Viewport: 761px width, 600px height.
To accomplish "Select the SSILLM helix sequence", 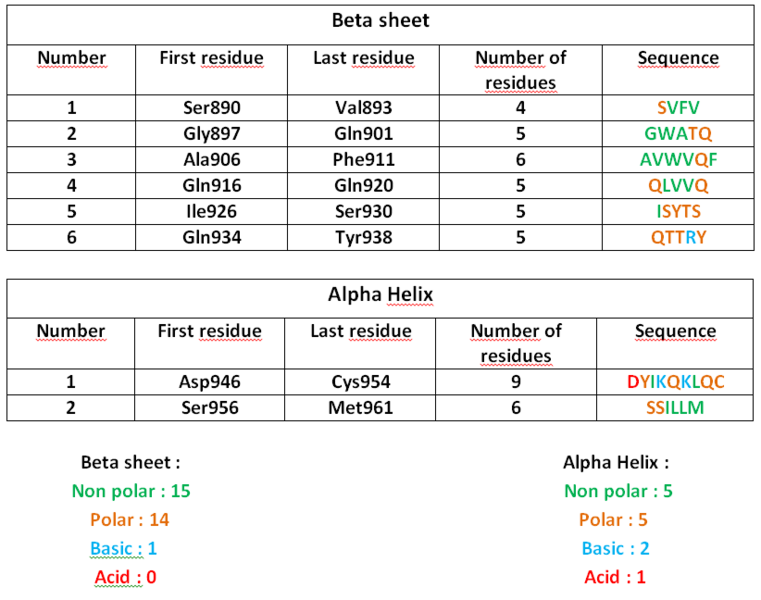I will (x=675, y=407).
